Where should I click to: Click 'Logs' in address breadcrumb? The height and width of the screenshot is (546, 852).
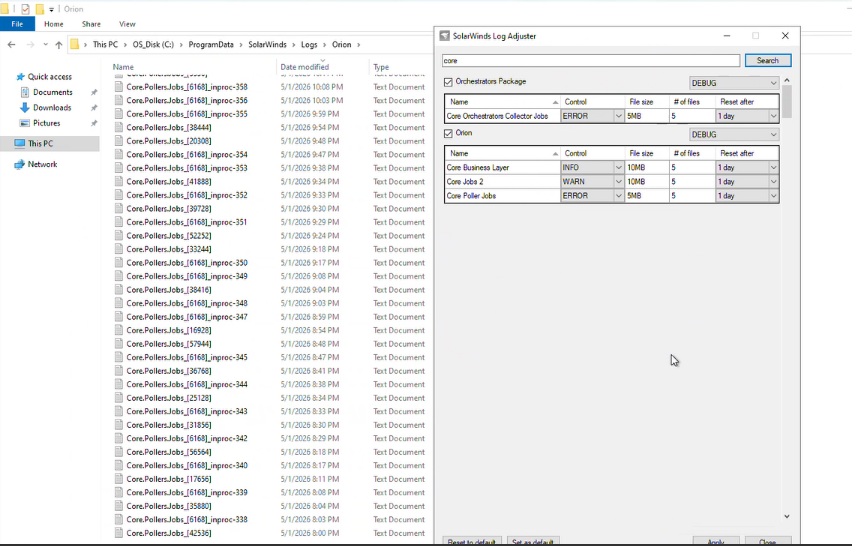[x=309, y=45]
